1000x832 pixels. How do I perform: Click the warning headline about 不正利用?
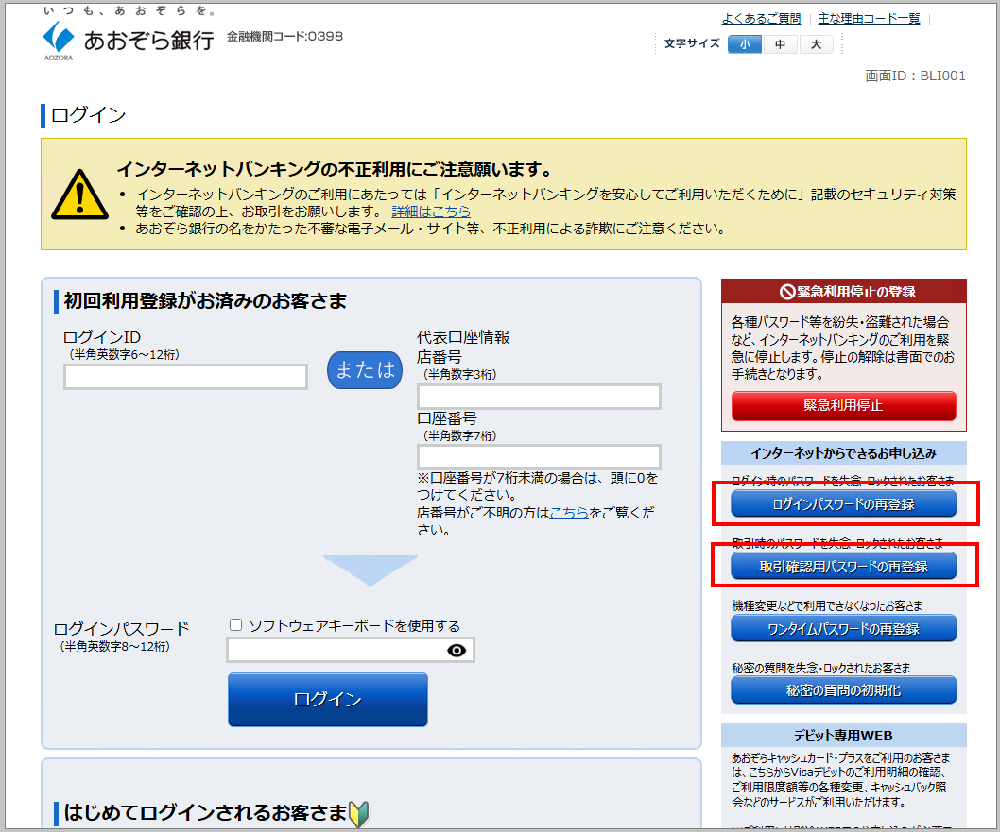(334, 170)
